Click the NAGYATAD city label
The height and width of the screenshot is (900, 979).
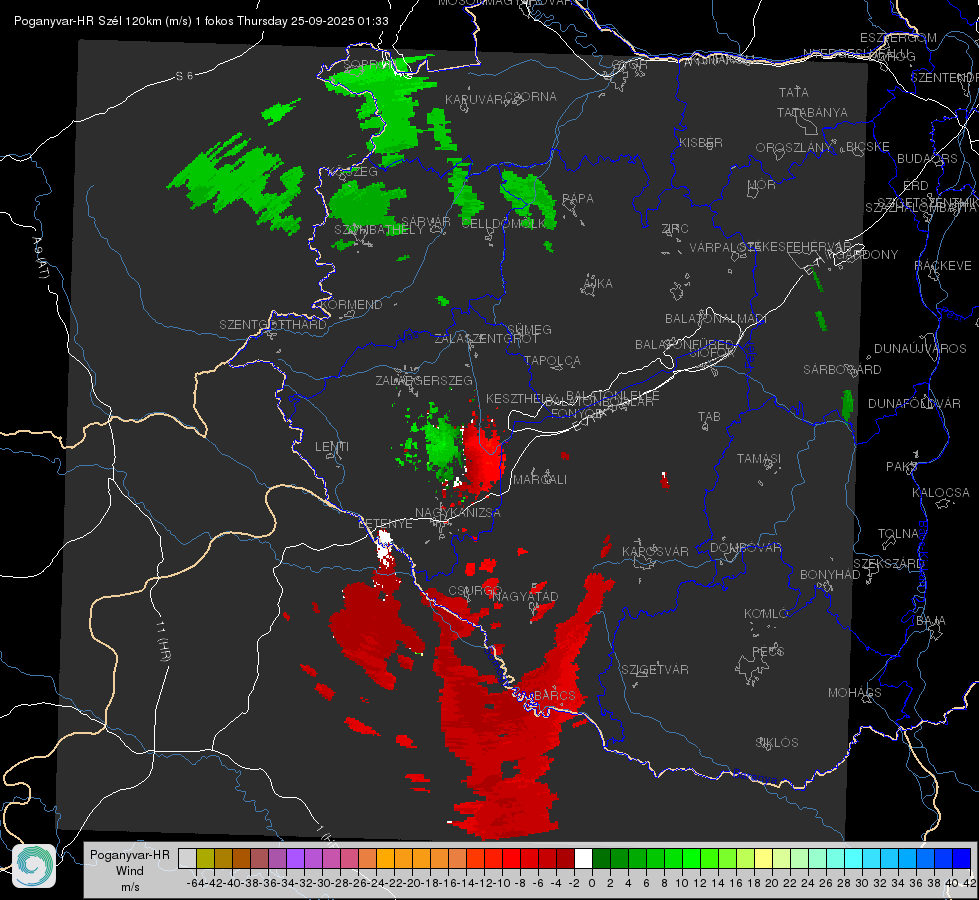[525, 596]
